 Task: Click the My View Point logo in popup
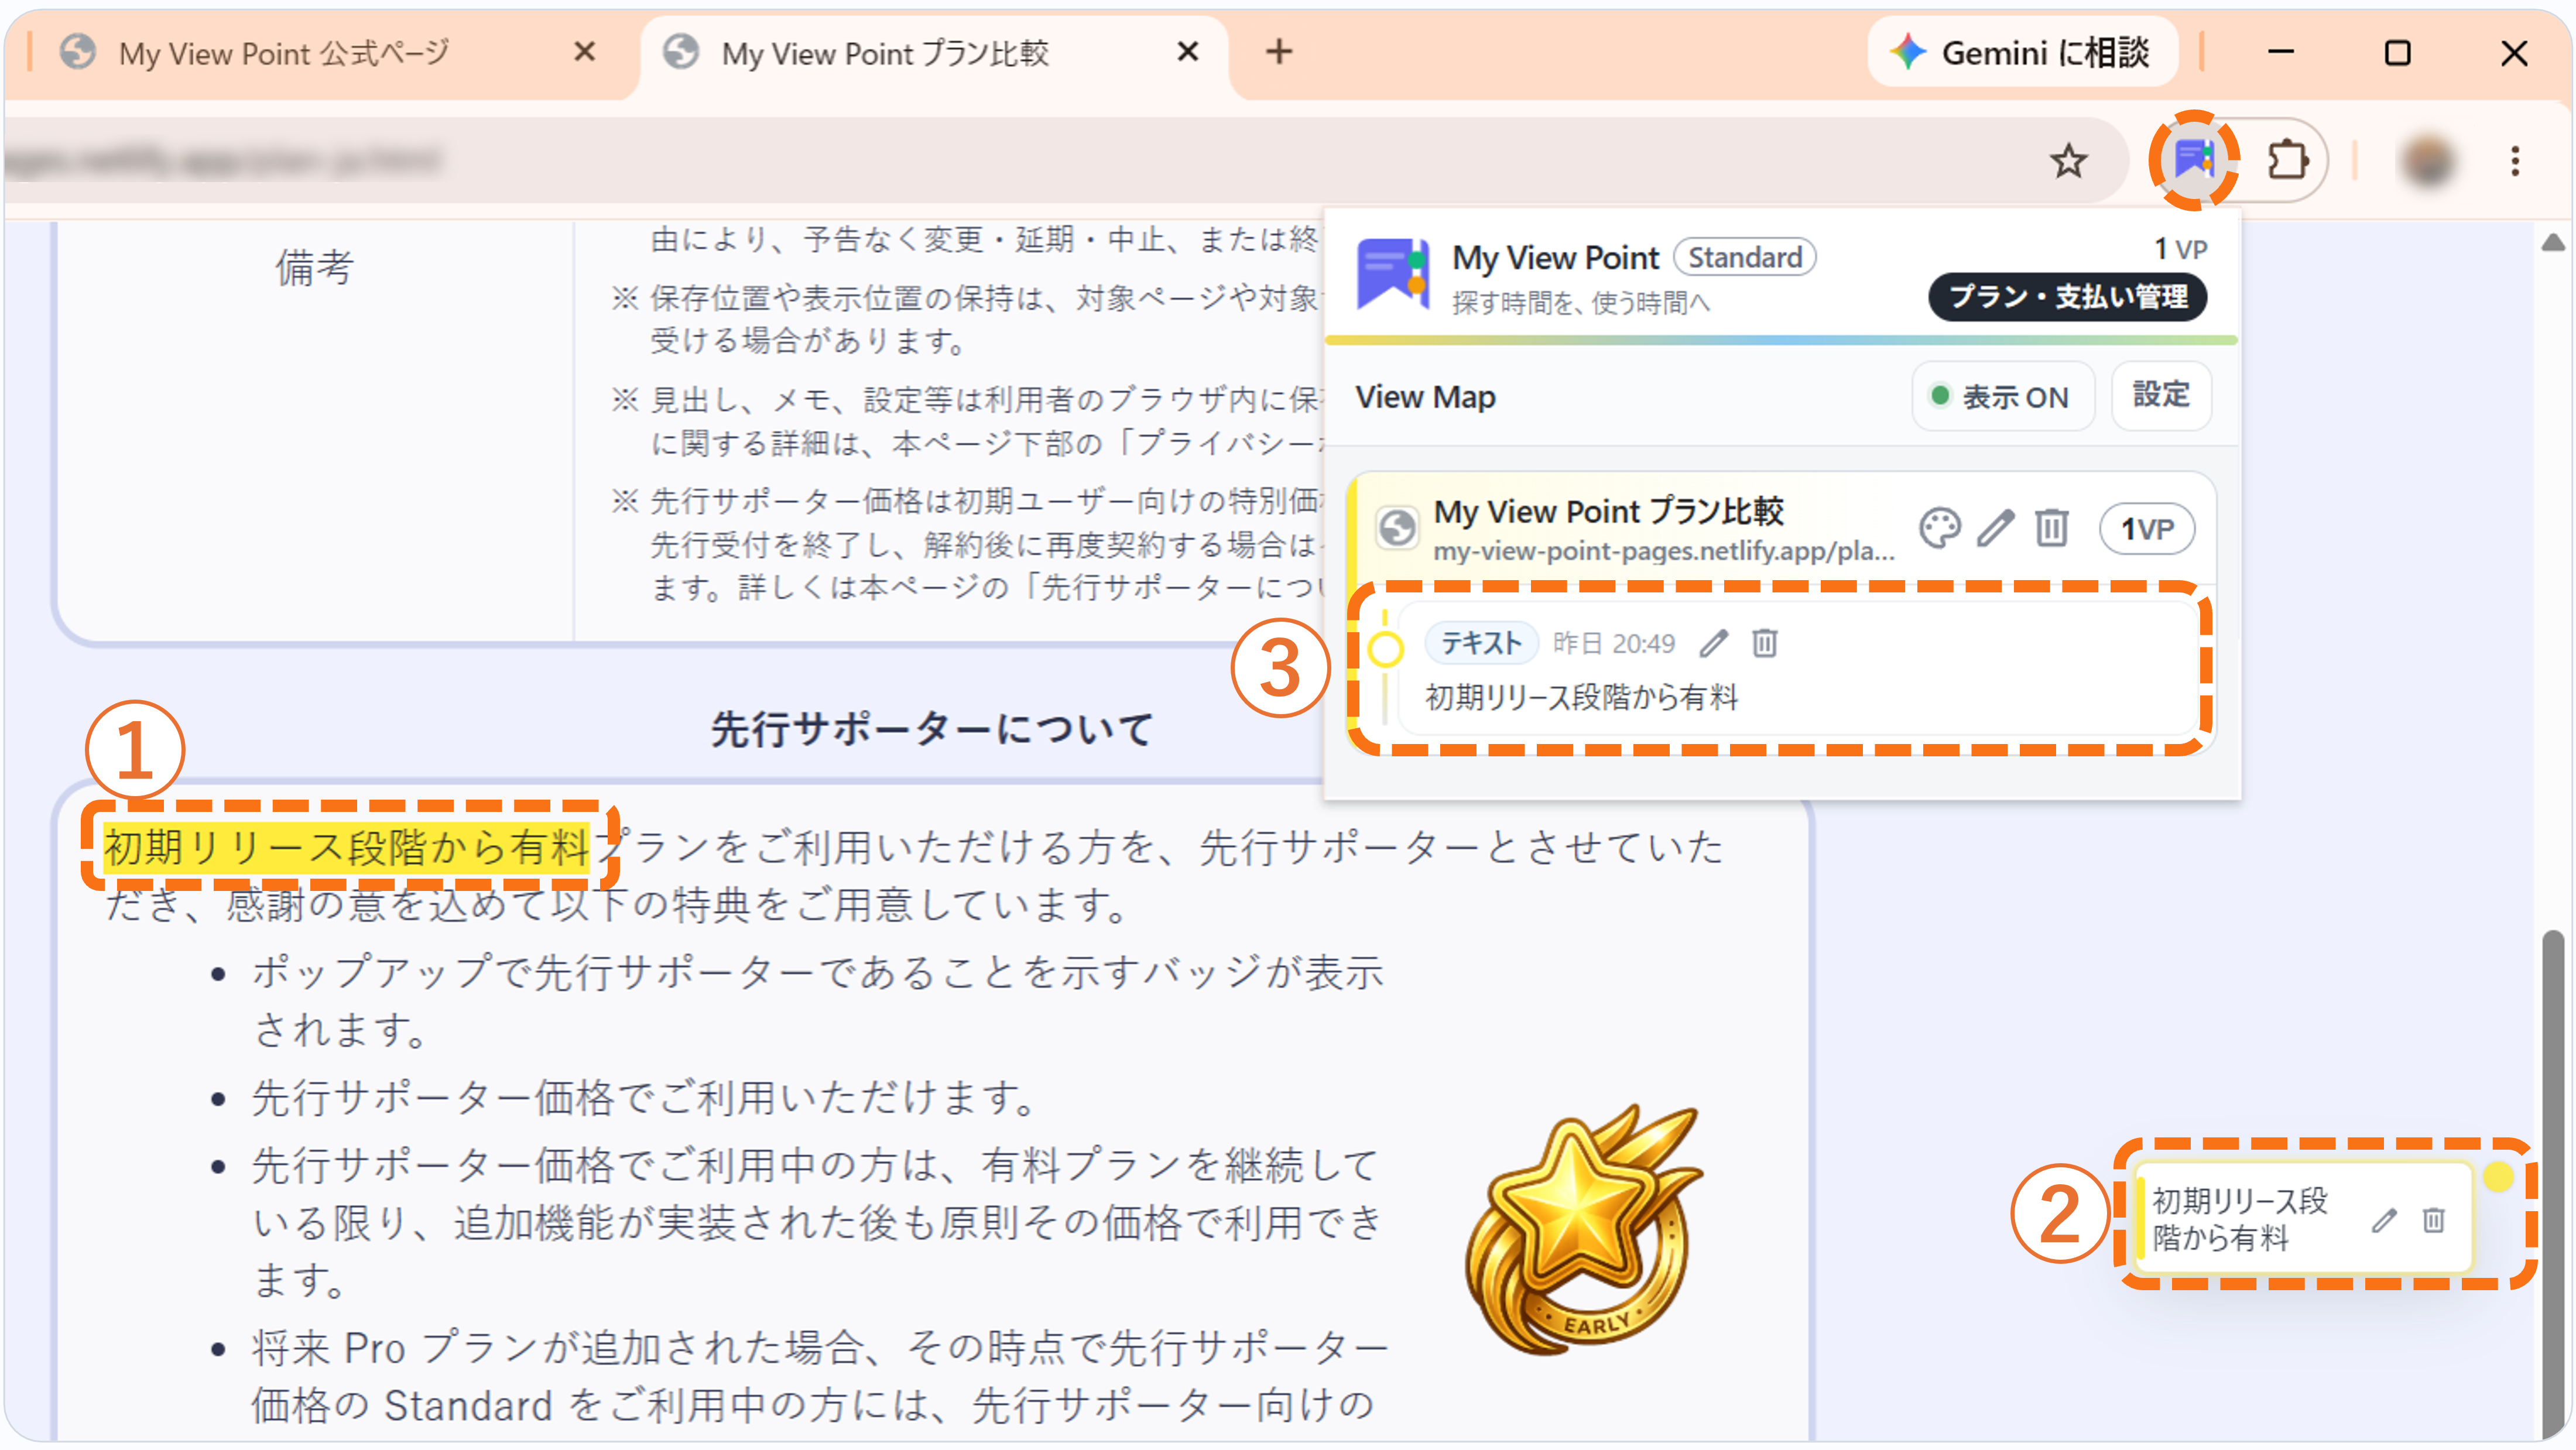click(1392, 274)
